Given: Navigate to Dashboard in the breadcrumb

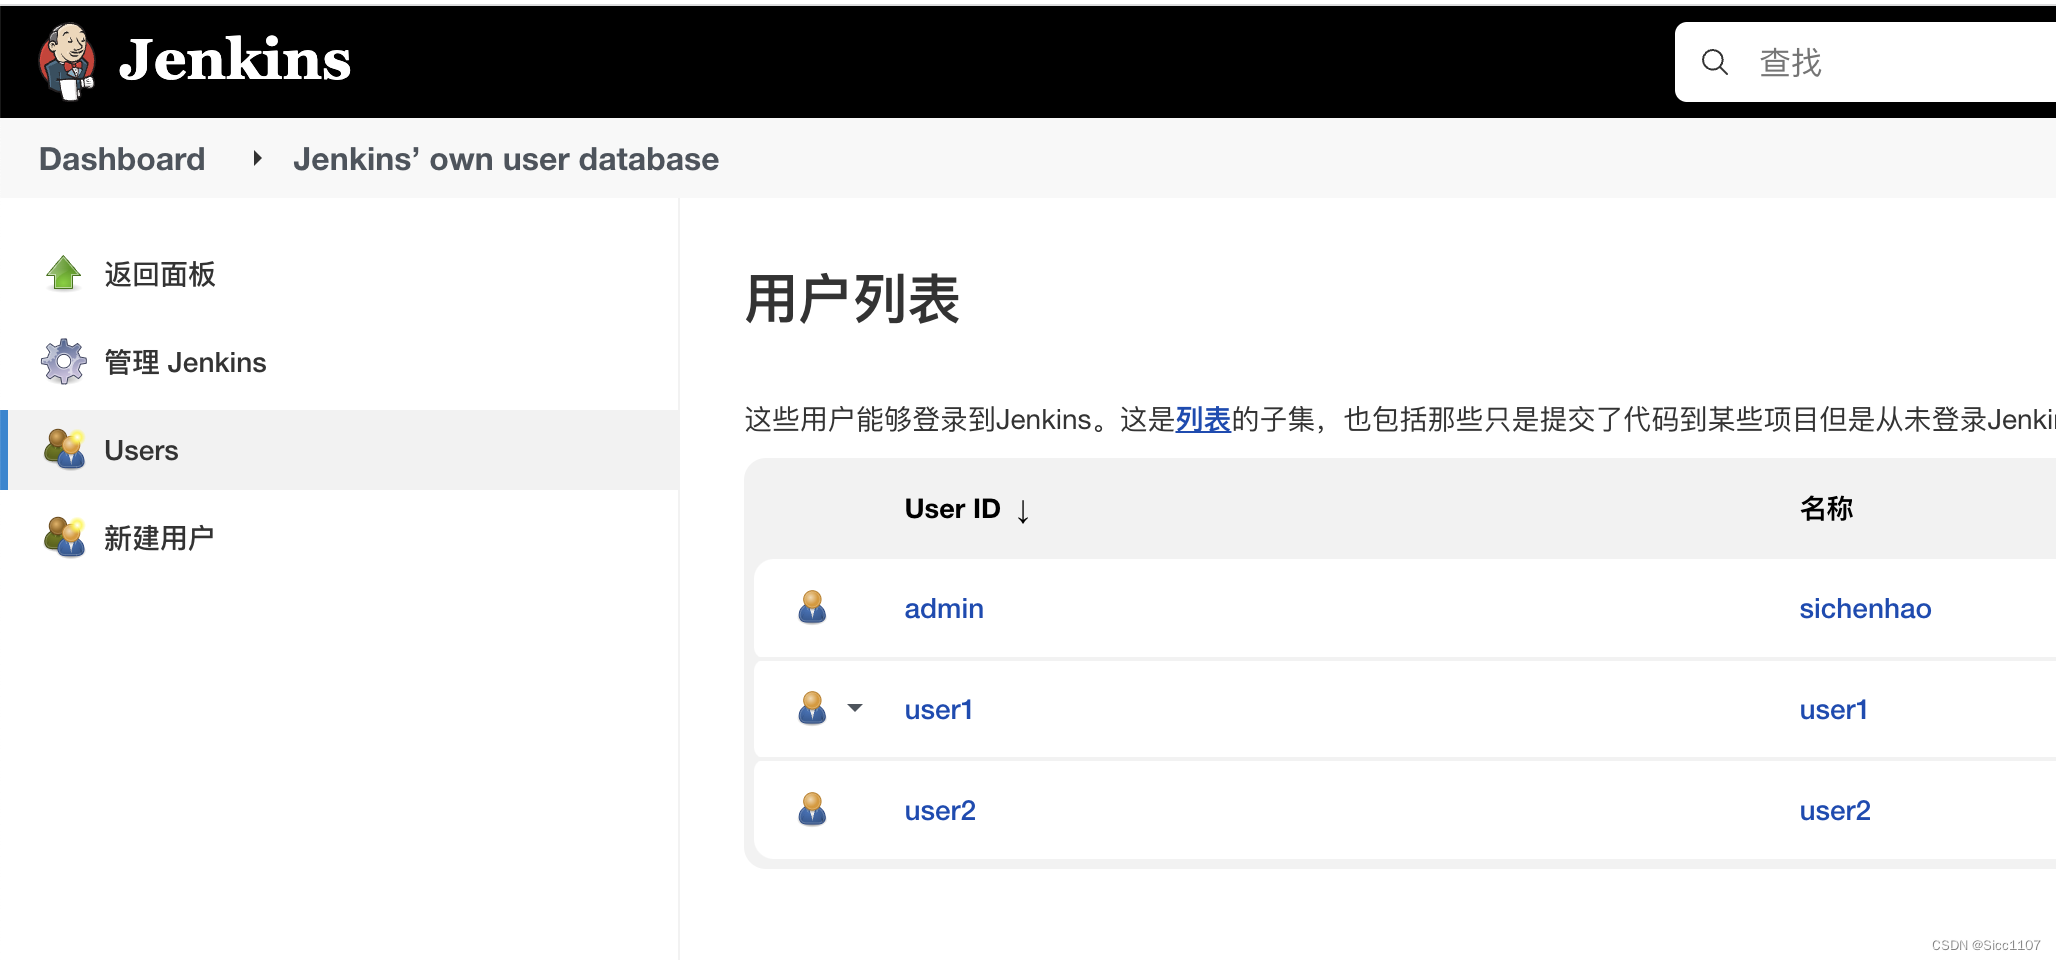Looking at the screenshot, I should [122, 159].
